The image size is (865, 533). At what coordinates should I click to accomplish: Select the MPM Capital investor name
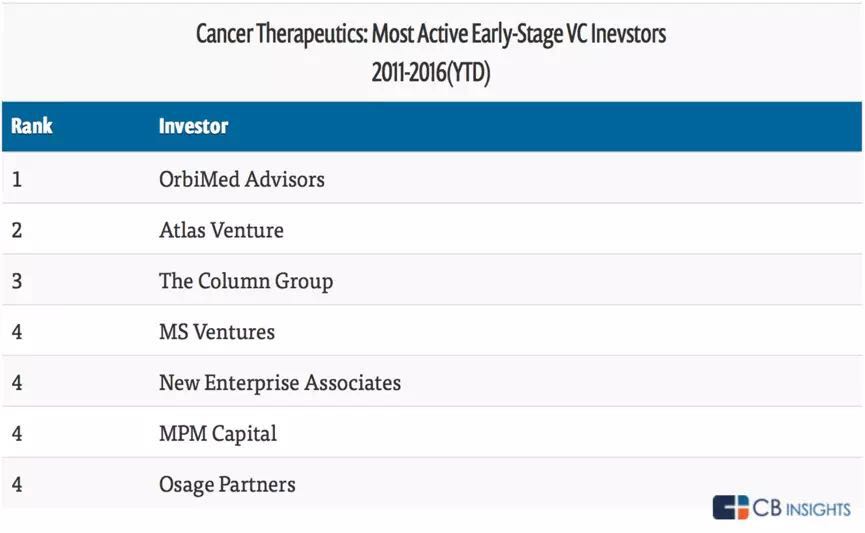(217, 434)
